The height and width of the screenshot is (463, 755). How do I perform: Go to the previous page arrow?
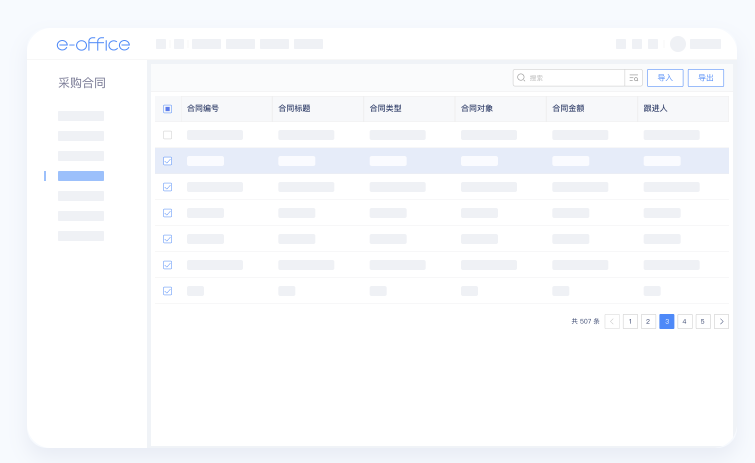click(612, 321)
